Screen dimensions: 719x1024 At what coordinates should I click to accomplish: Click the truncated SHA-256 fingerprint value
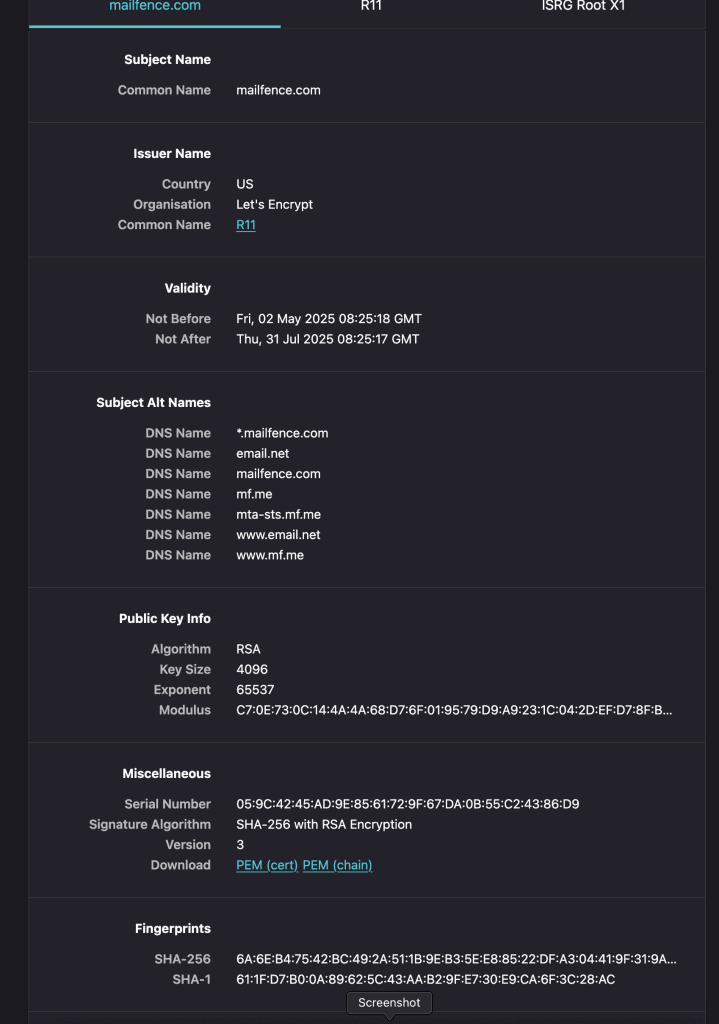click(x=456, y=959)
